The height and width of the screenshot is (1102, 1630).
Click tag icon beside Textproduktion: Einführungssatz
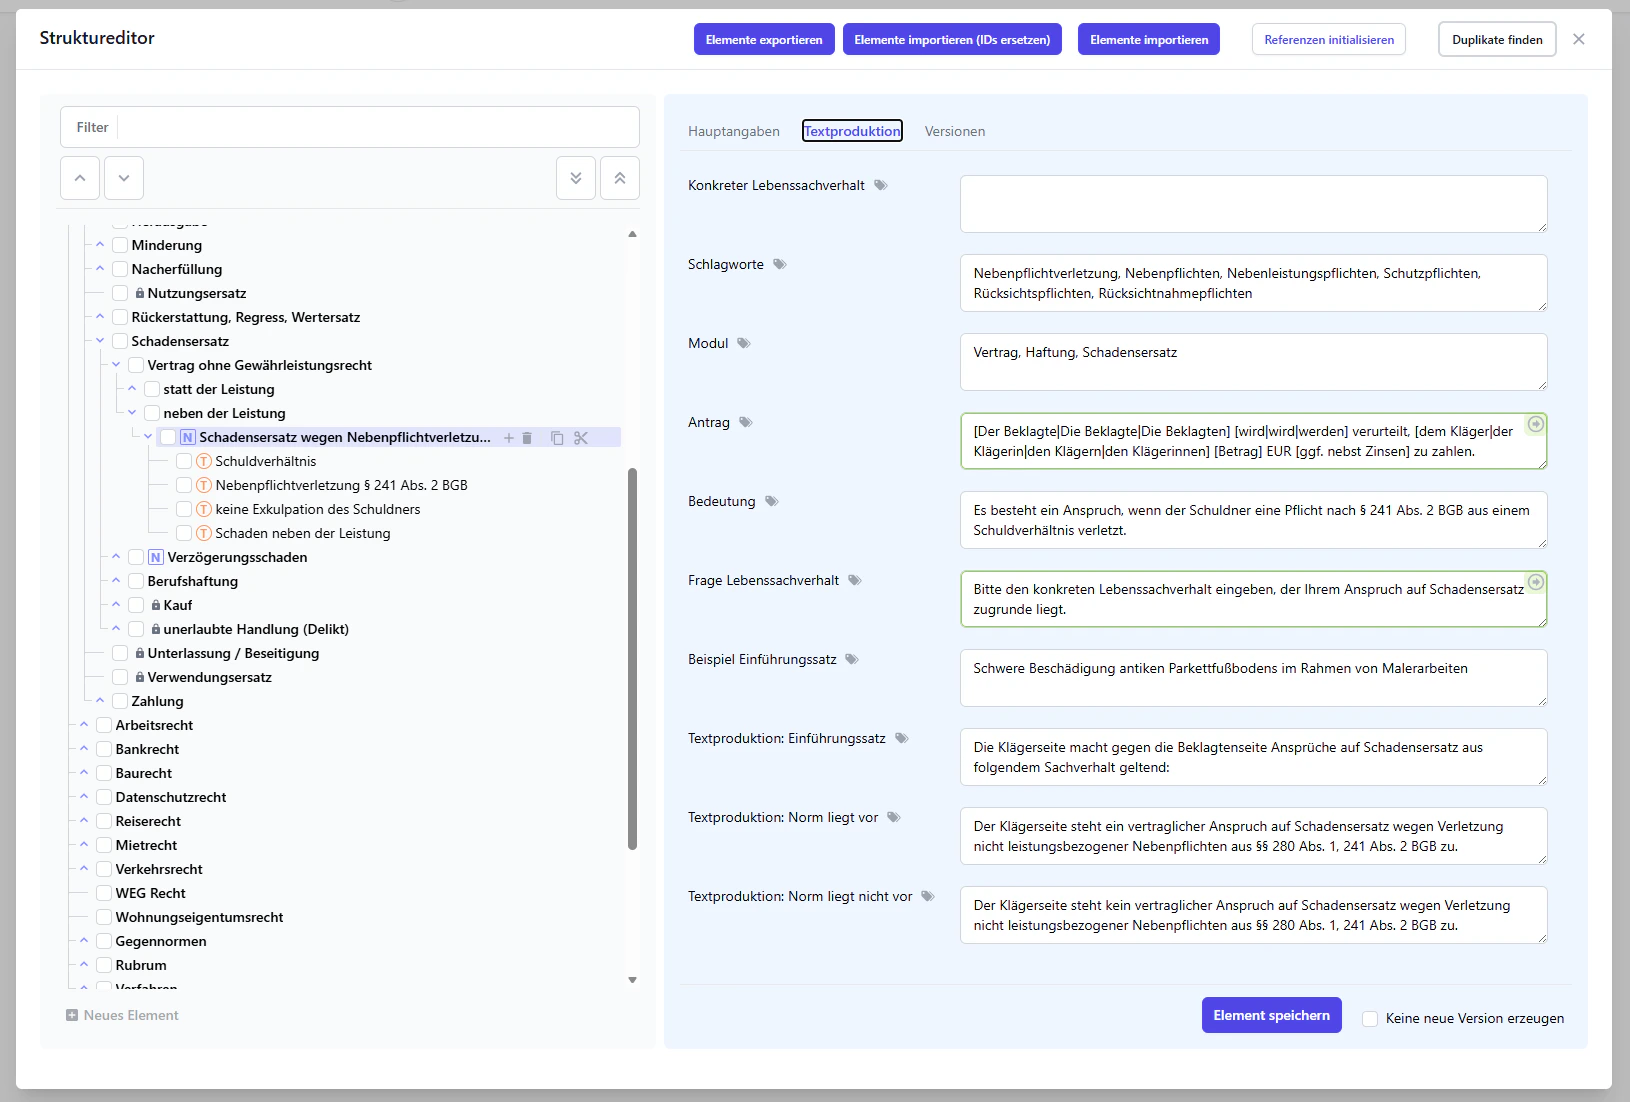click(x=902, y=738)
